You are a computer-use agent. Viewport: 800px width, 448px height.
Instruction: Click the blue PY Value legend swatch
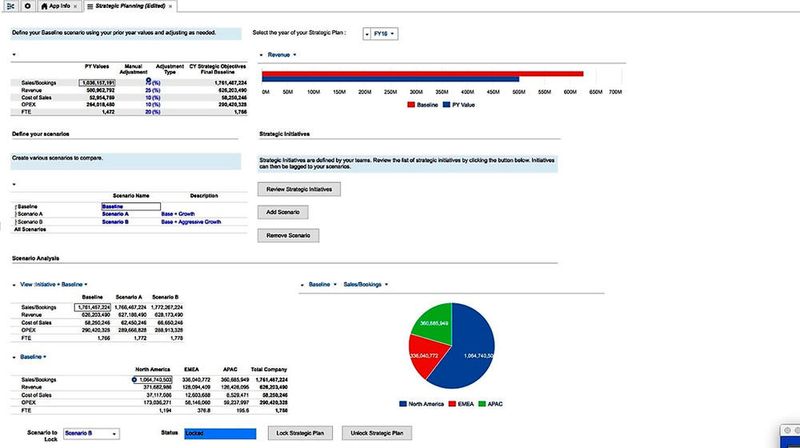(x=446, y=105)
